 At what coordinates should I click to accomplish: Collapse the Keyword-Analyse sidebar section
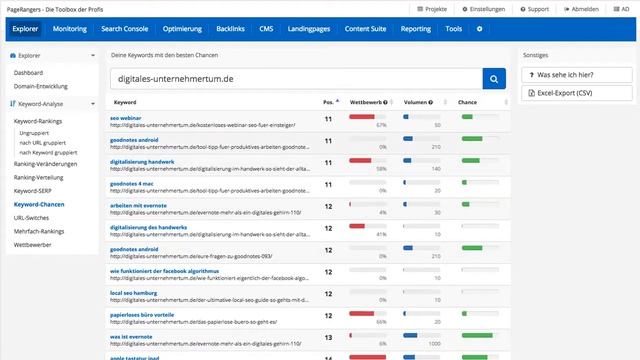click(x=93, y=104)
